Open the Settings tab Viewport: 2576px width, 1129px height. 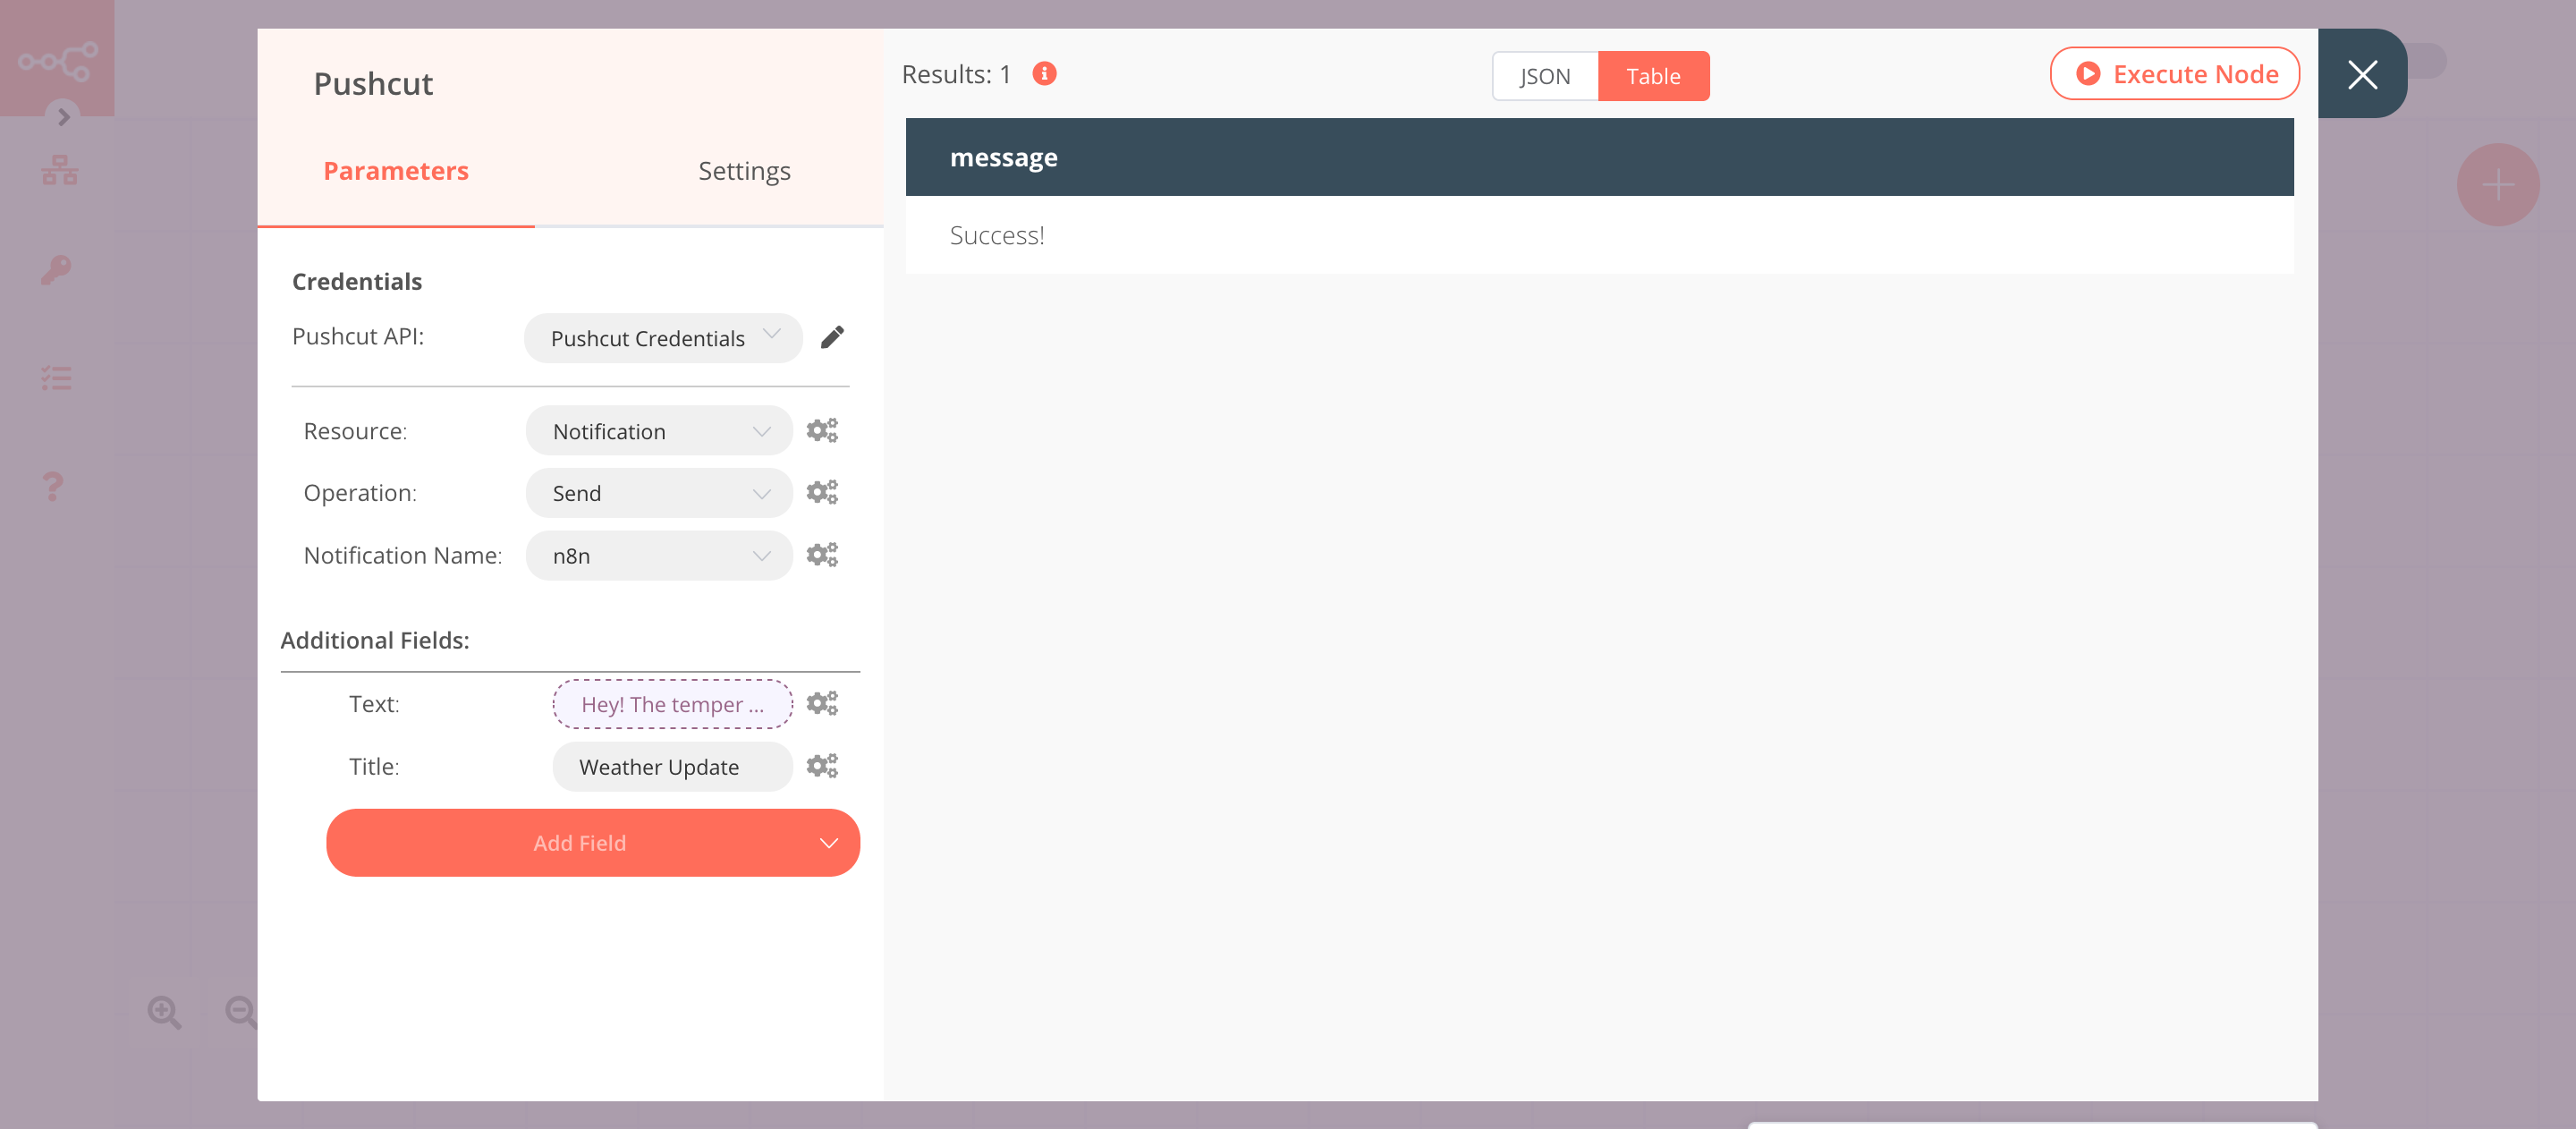742,169
